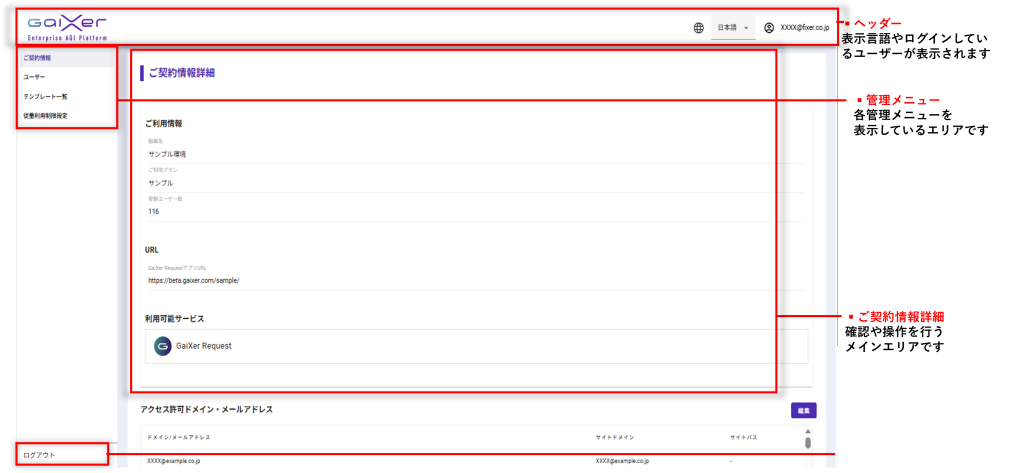Open 従量利用制限設定 settings page

click(x=46, y=116)
